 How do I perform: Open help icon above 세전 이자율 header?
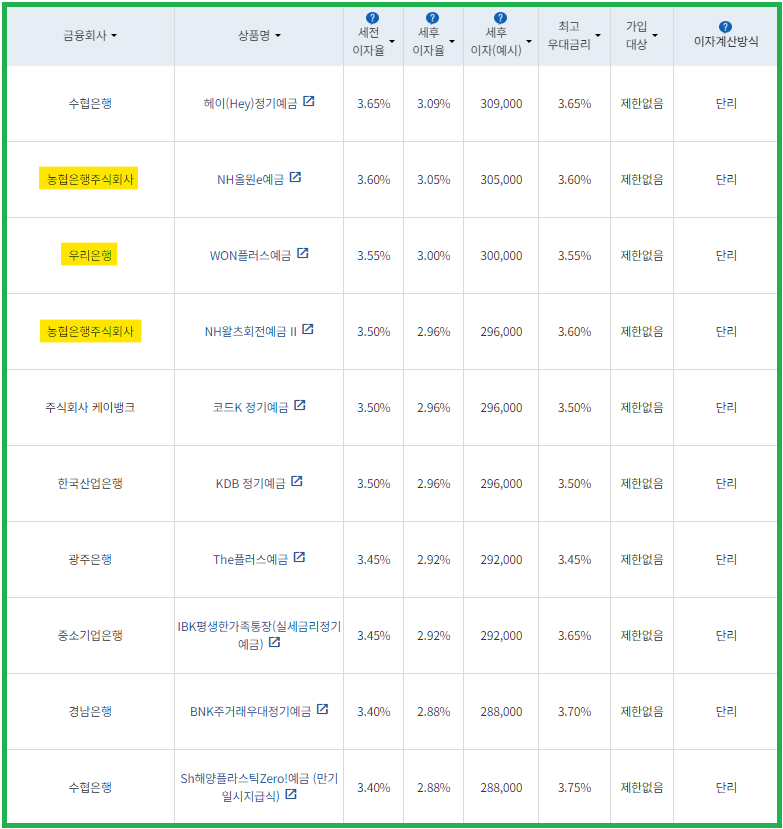[x=372, y=18]
